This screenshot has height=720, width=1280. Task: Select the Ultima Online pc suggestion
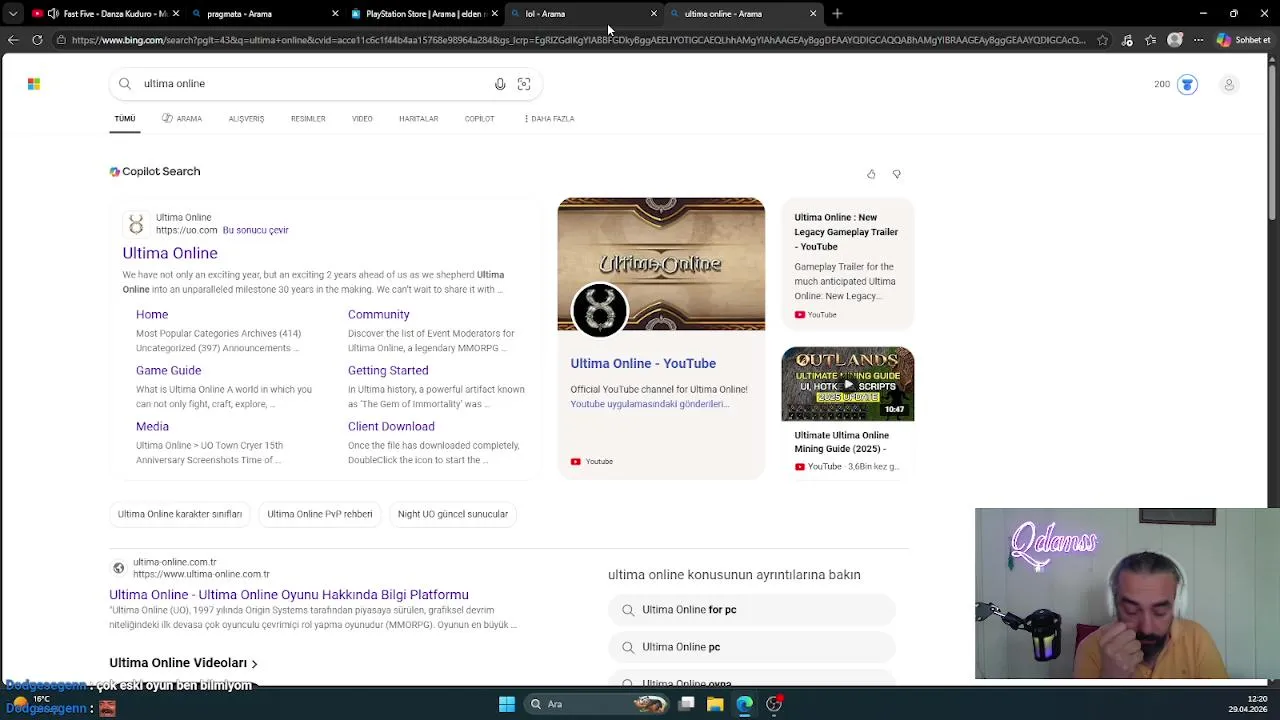[751, 647]
